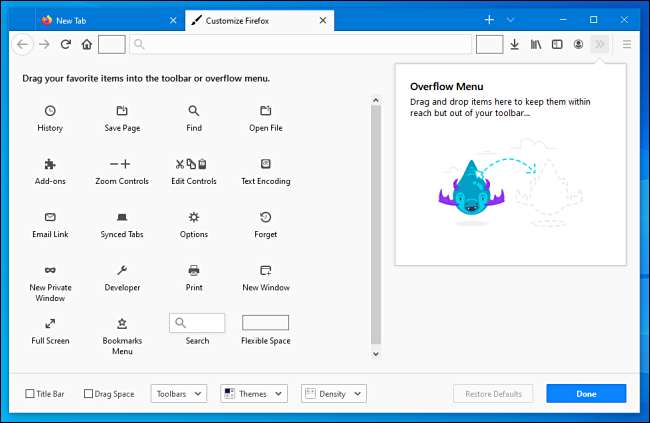This screenshot has height=423, width=650.
Task: Select the Developer wrench icon
Action: coord(122,270)
